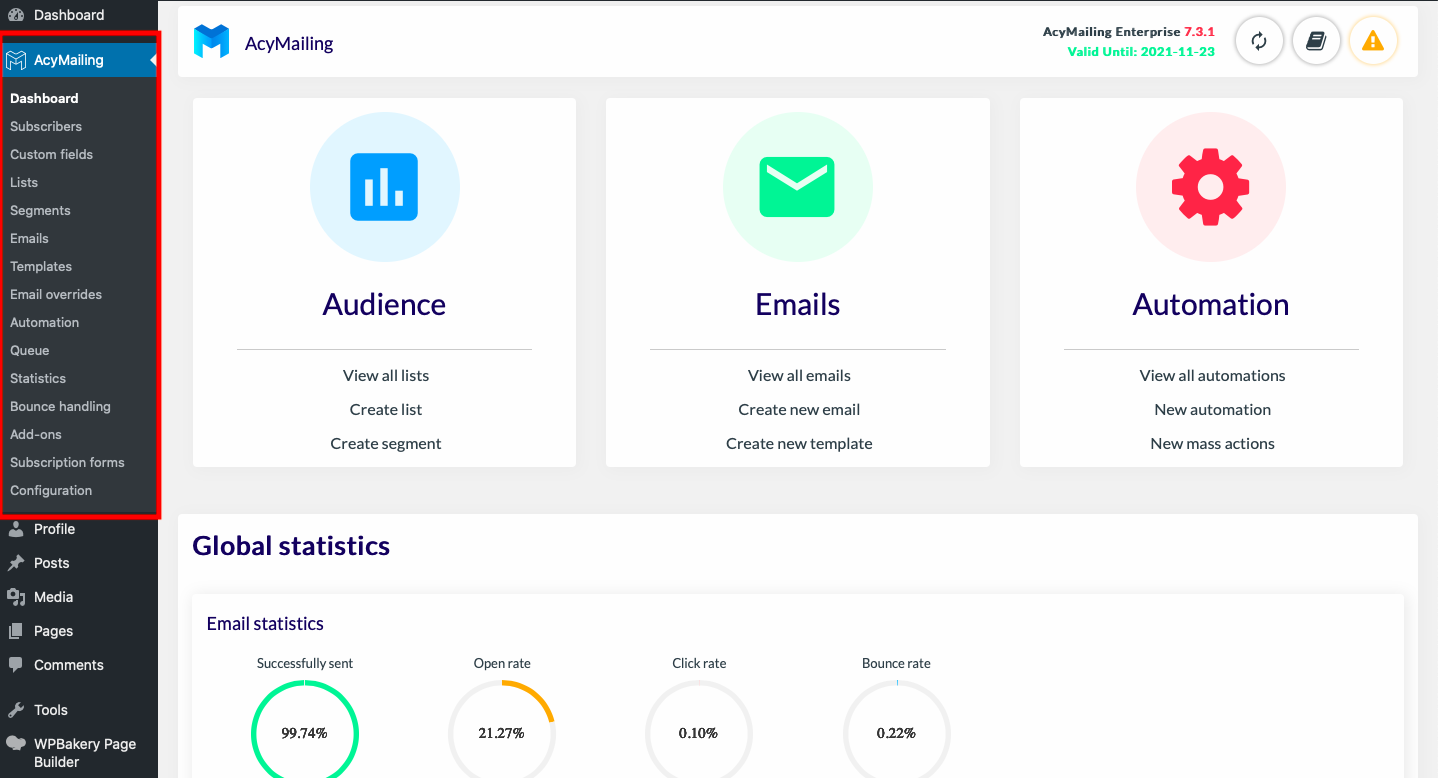Screen dimensions: 1438x778
Task: Collapse the AcyMailing menu arrow
Action: pyautogui.click(x=153, y=60)
